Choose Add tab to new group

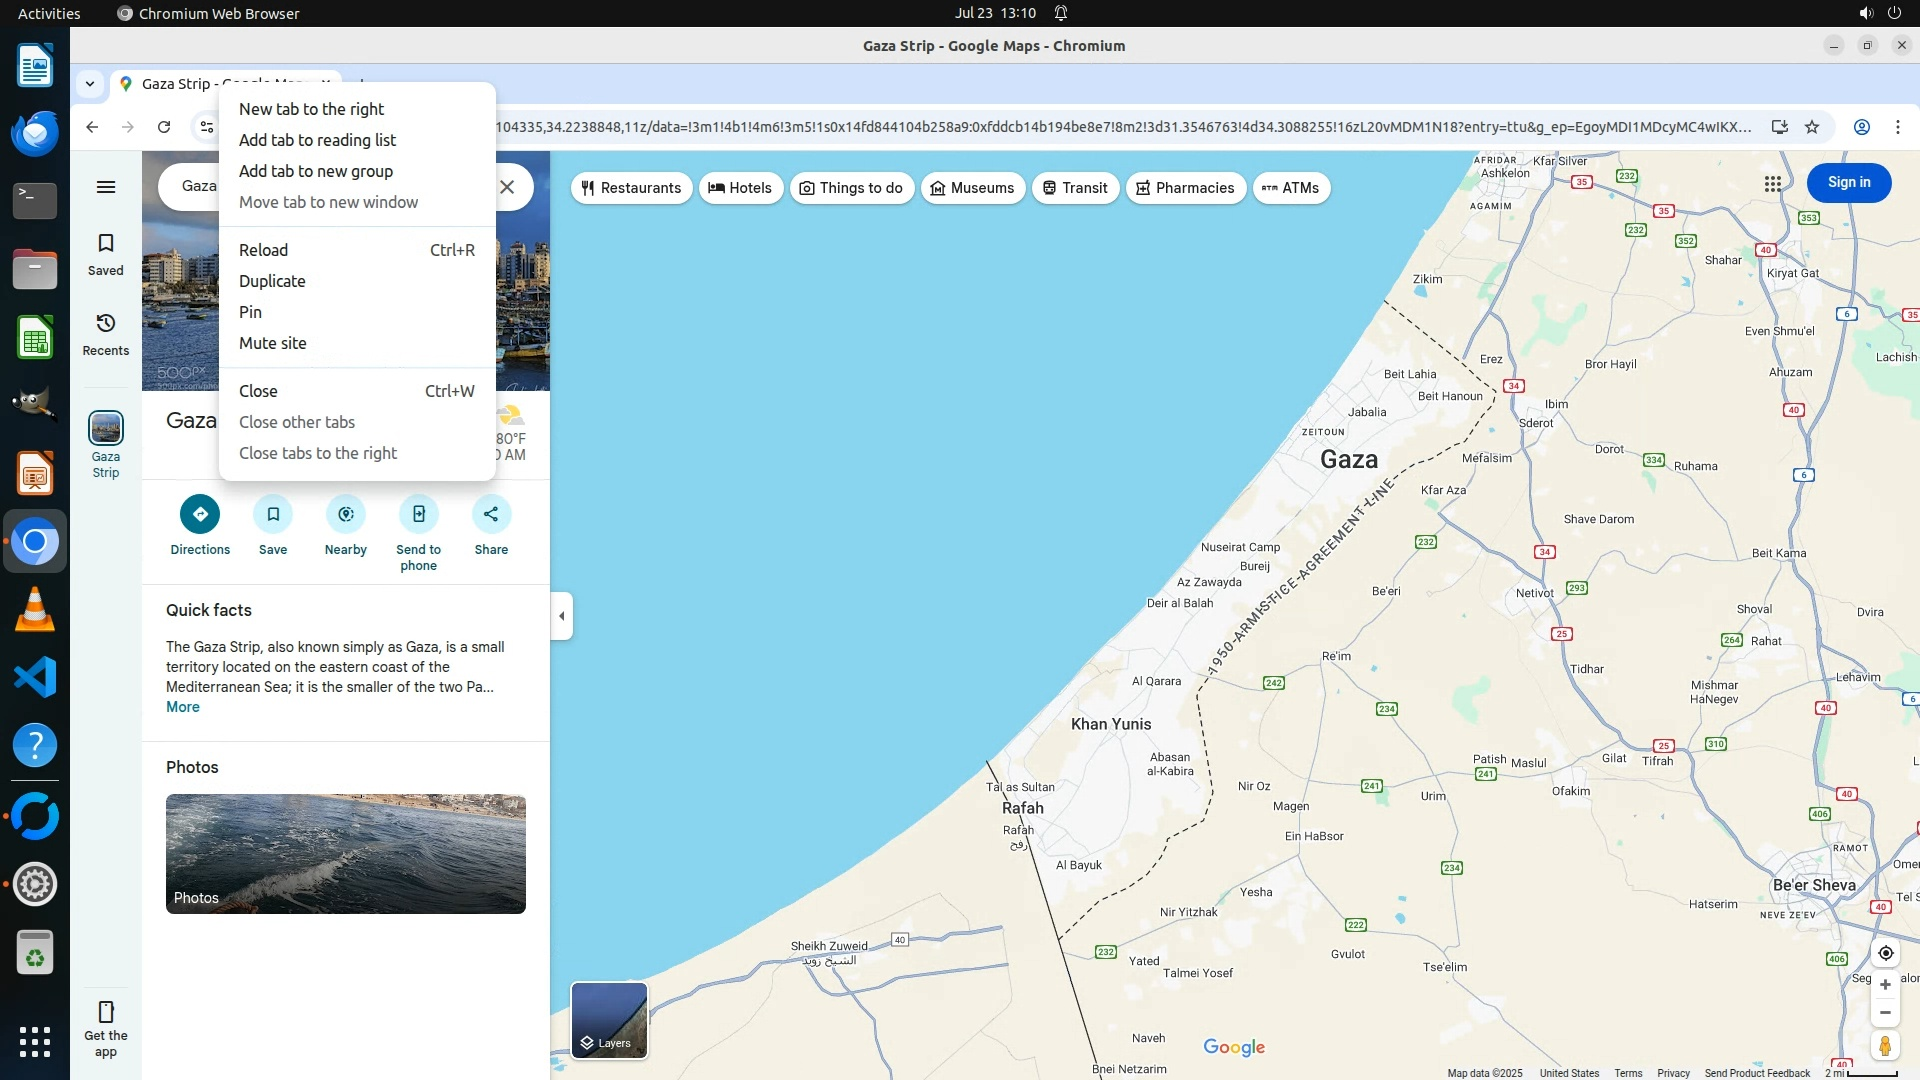point(315,171)
